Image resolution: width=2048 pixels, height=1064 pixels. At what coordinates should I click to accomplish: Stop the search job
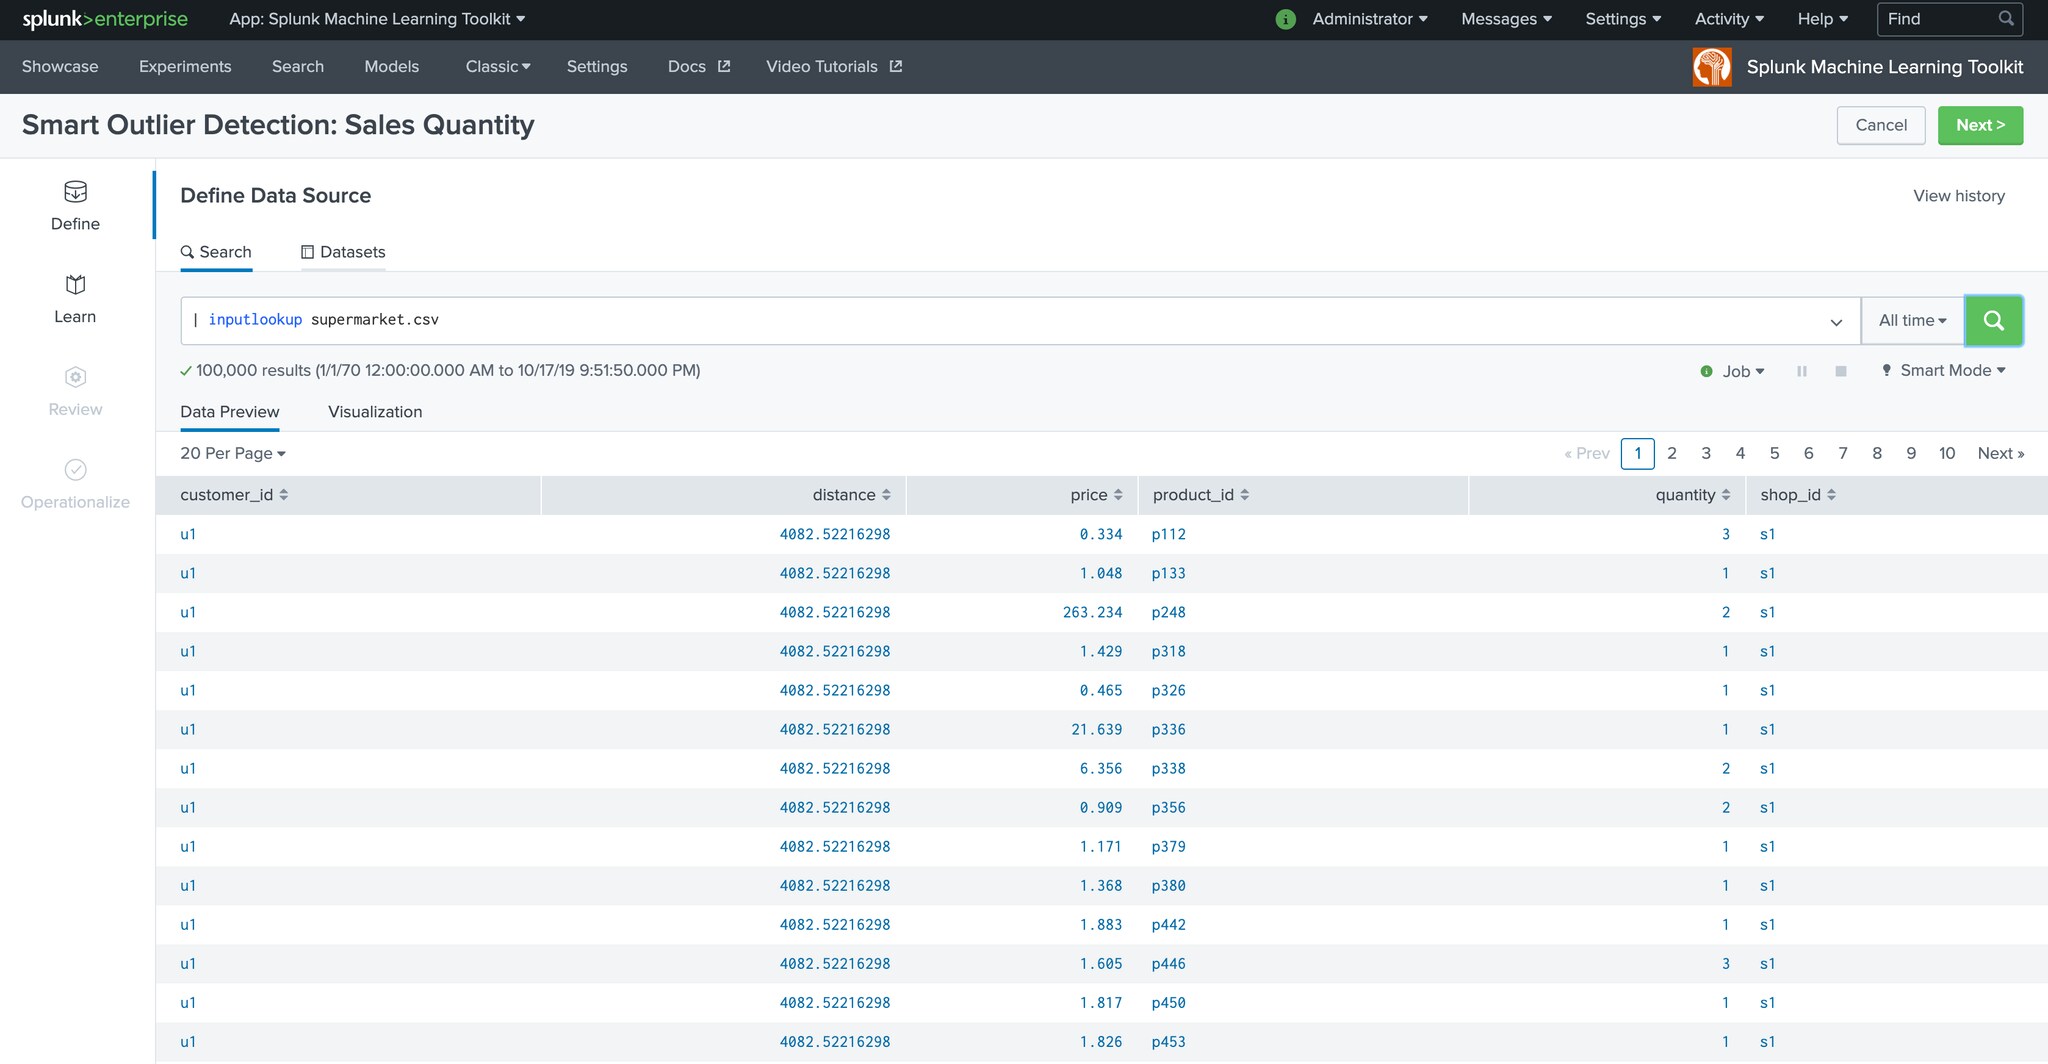tap(1841, 371)
